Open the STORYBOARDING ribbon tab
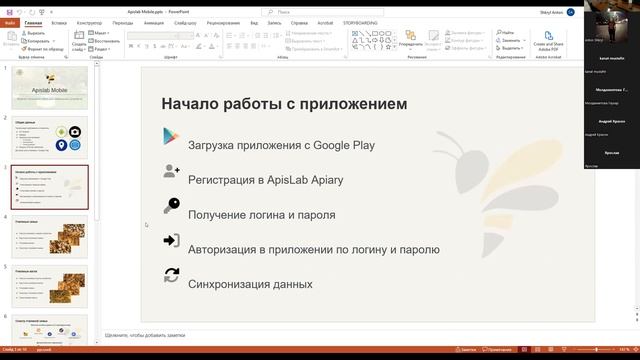The width and height of the screenshot is (640, 360). pos(360,23)
